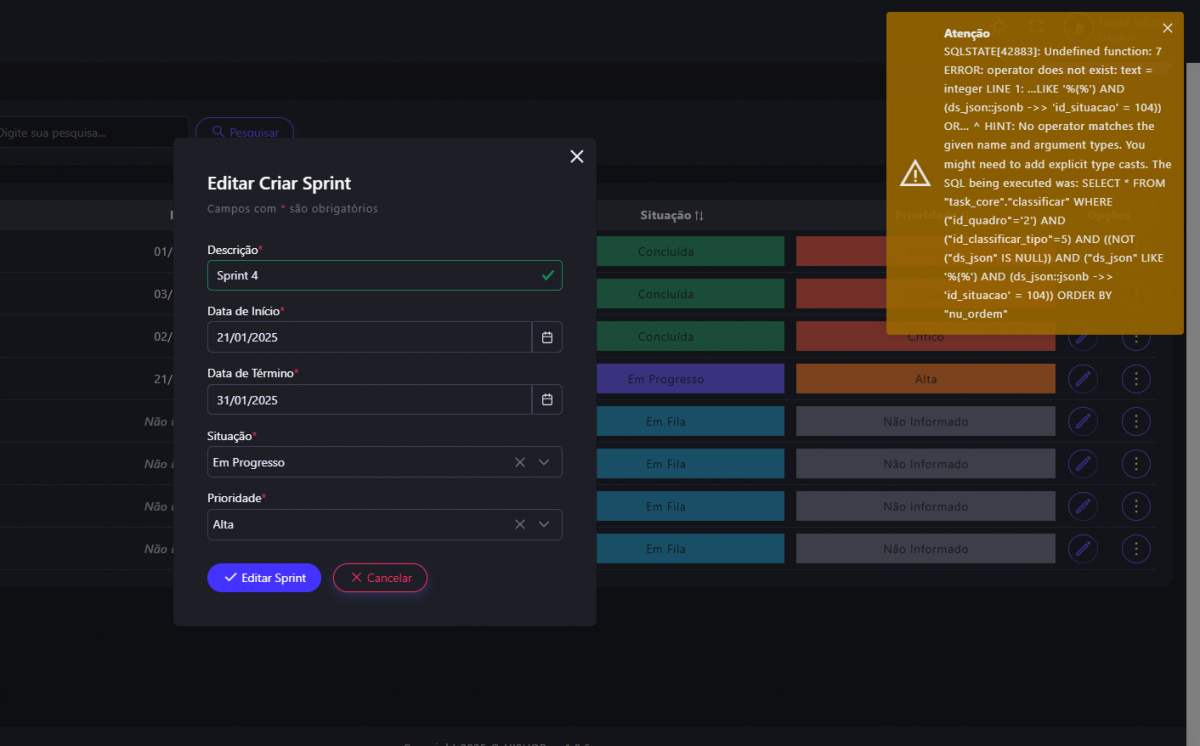Screen dimensions: 1200x746
Task: Click the pencil edit icon in the Alta priority row
Action: [1082, 379]
